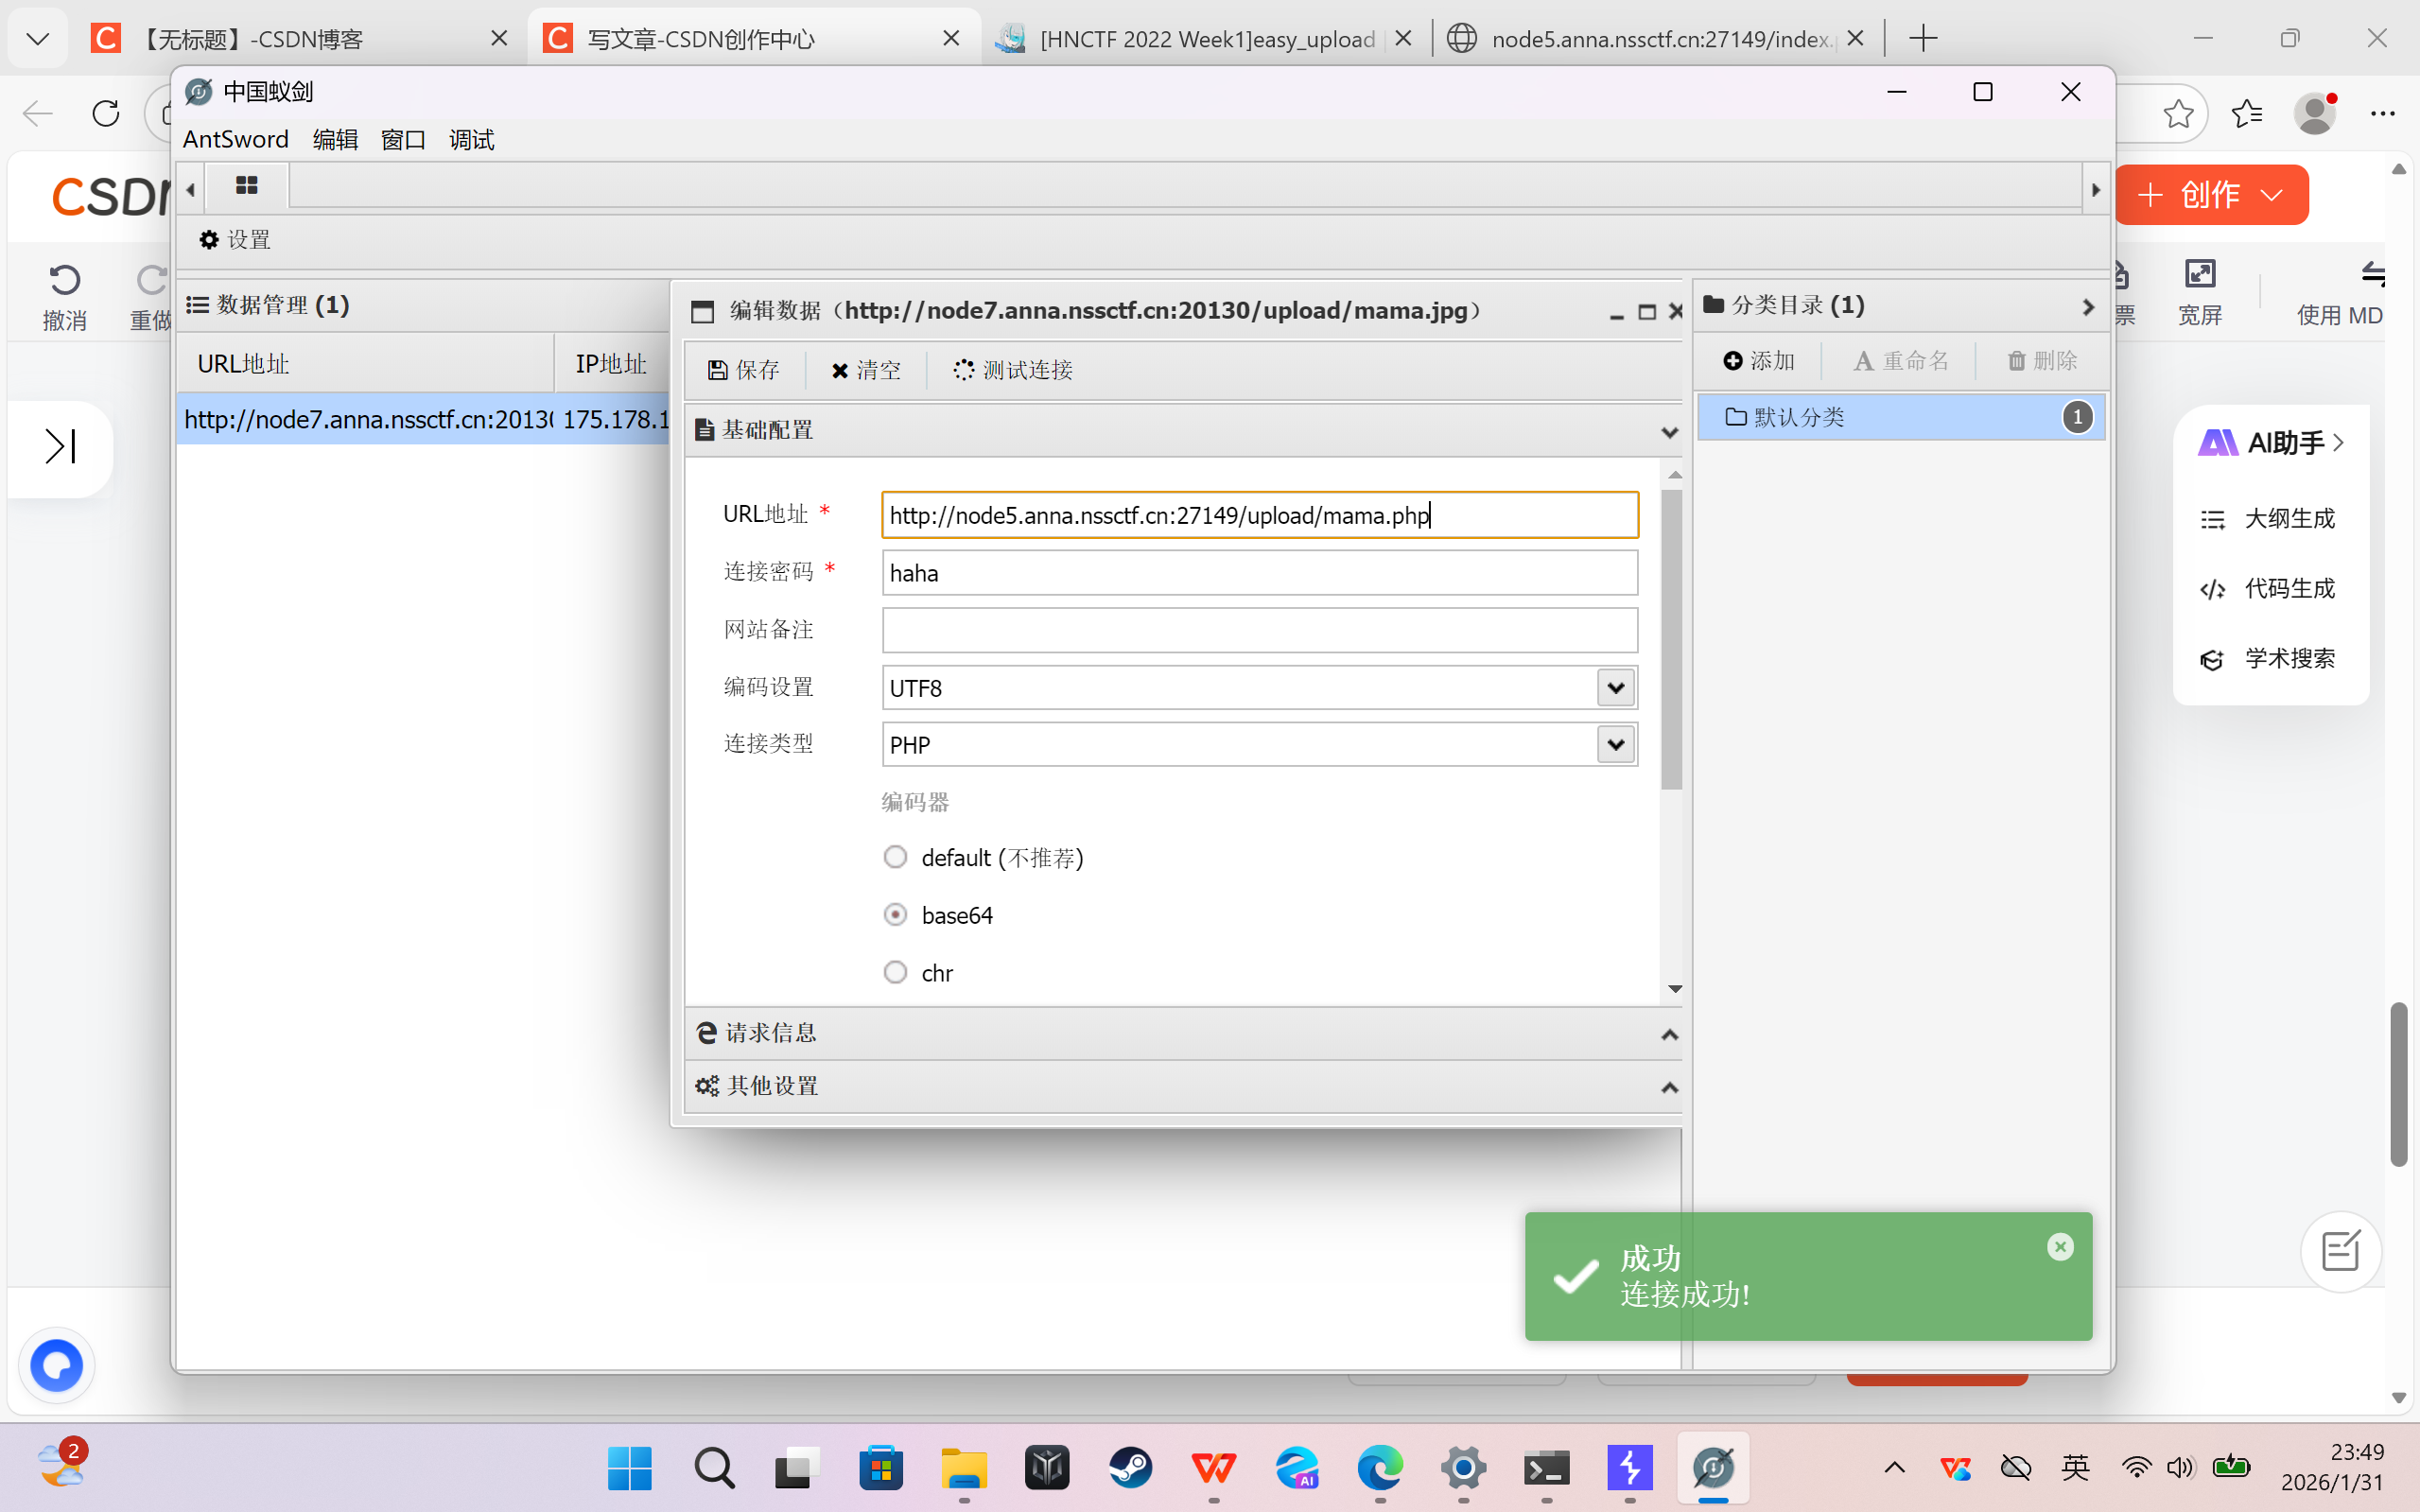Open the 编码设置 UTF8 dropdown

point(1615,687)
